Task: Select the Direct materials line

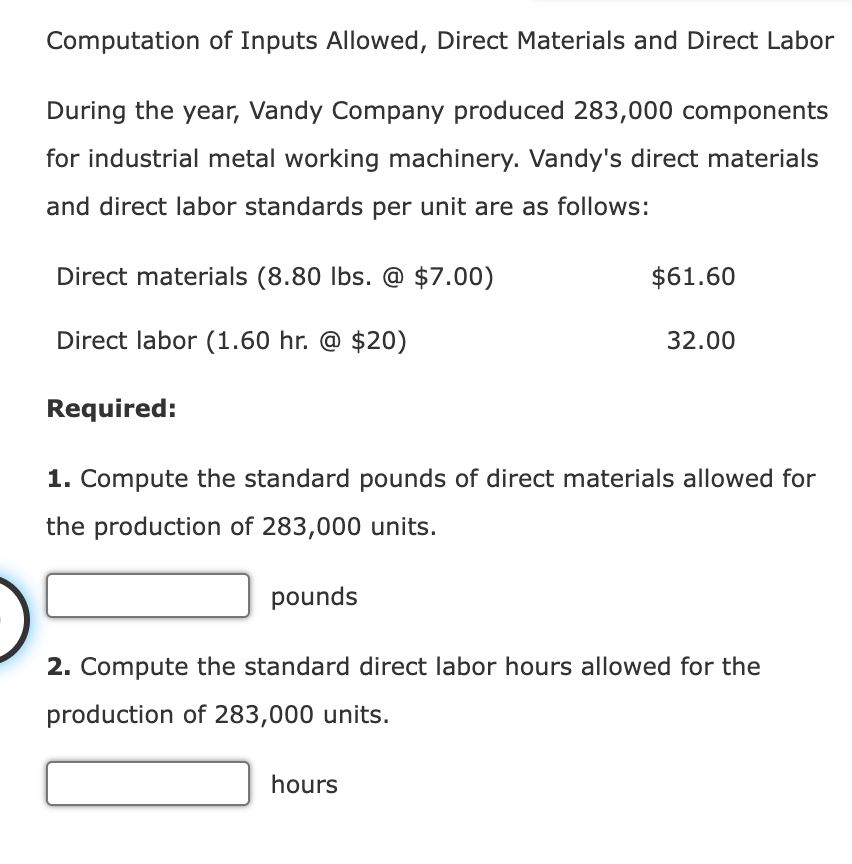Action: coord(273,277)
